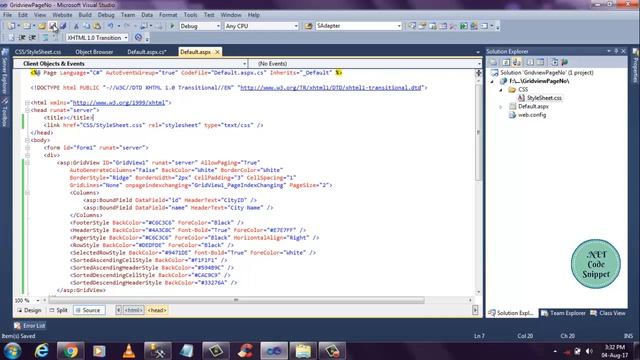Click the Save toolbar icon
Viewport: 640px width, 360px height.
click(53, 26)
